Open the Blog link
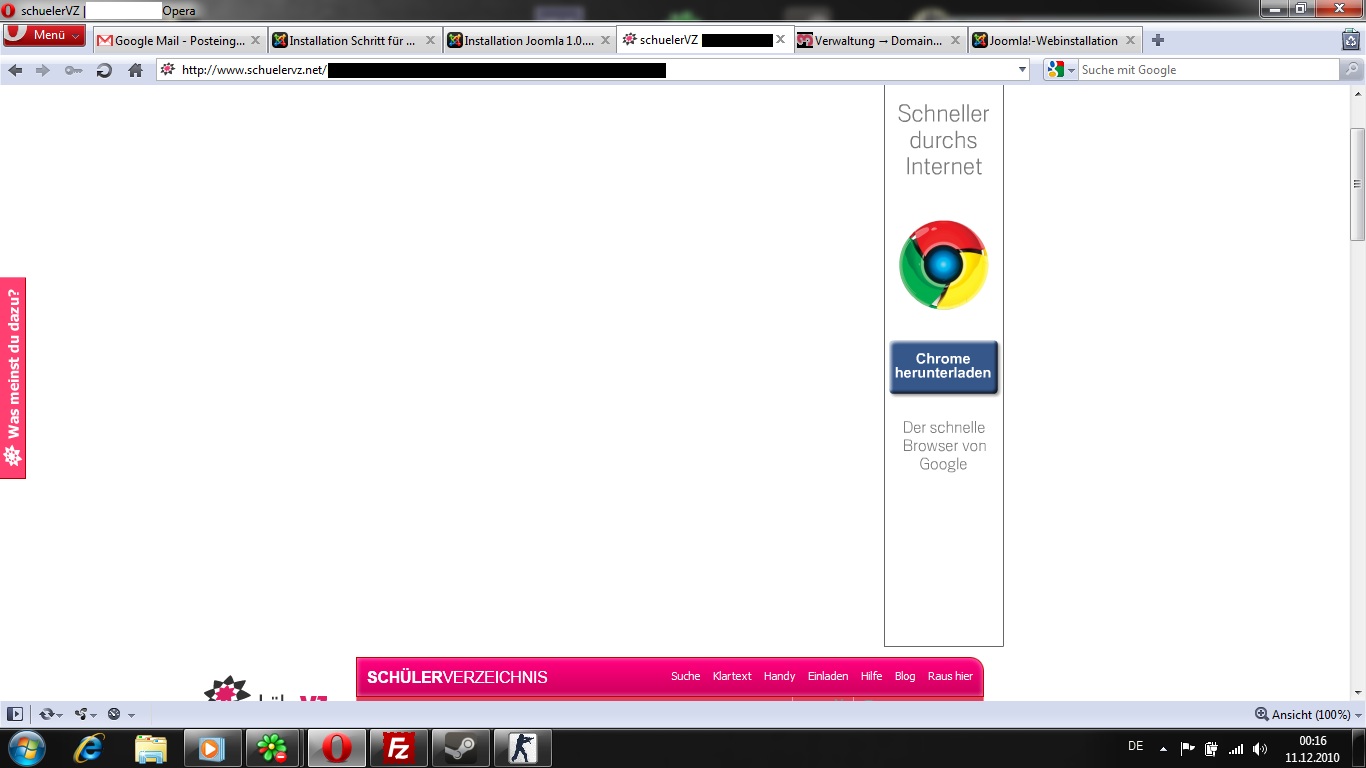Image resolution: width=1366 pixels, height=768 pixels. click(905, 676)
